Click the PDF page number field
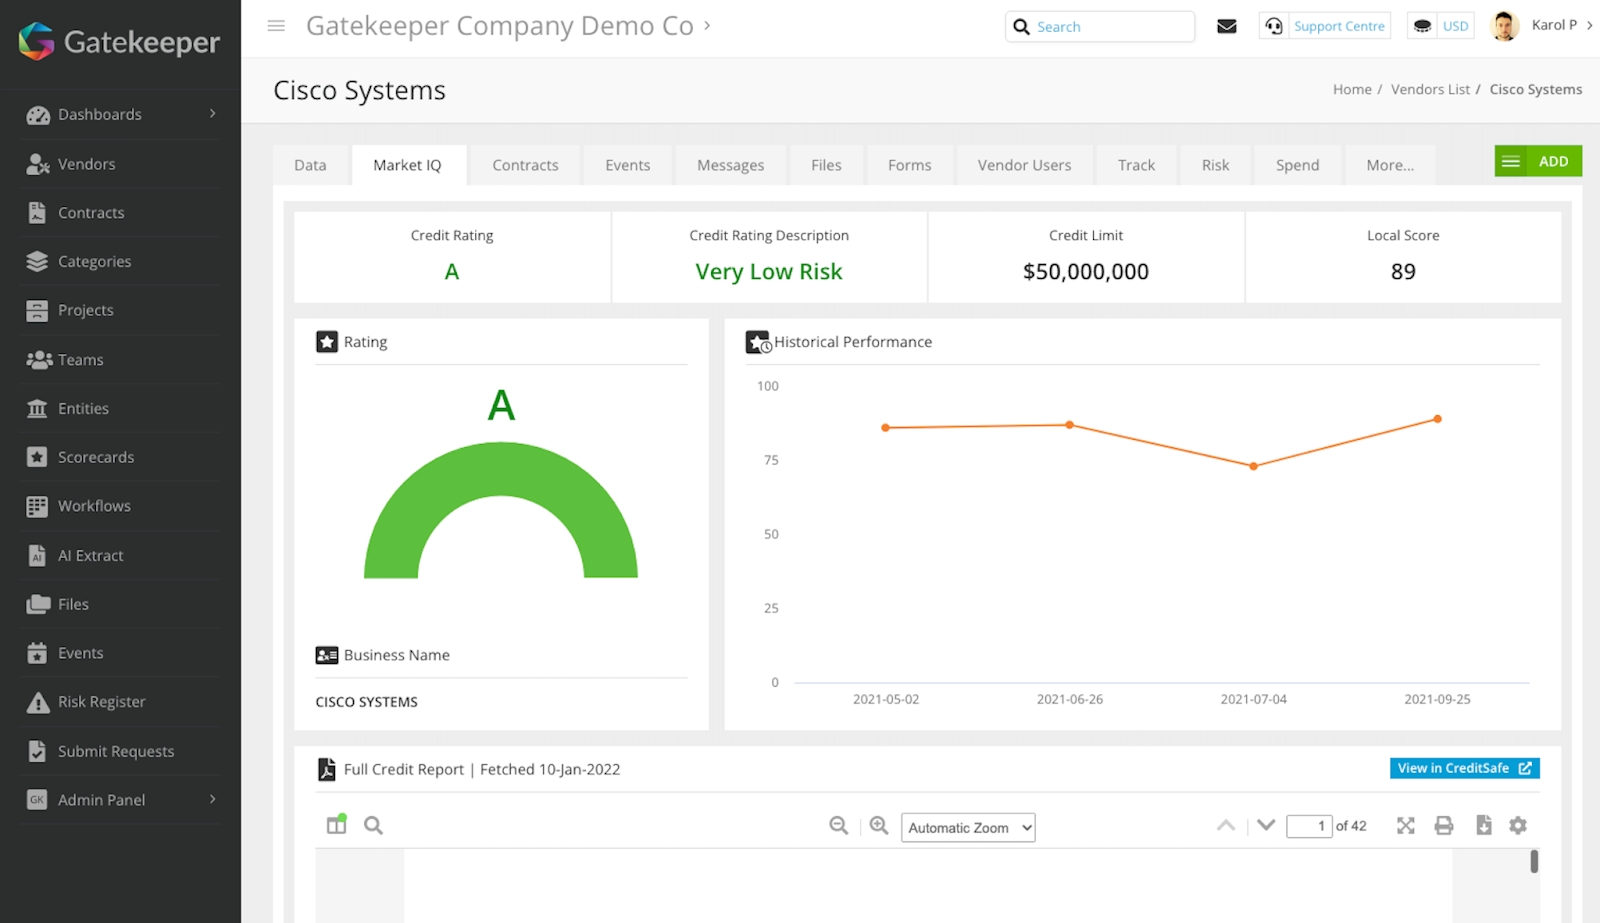Screen dimensions: 1600x923 pyautogui.click(x=1309, y=826)
